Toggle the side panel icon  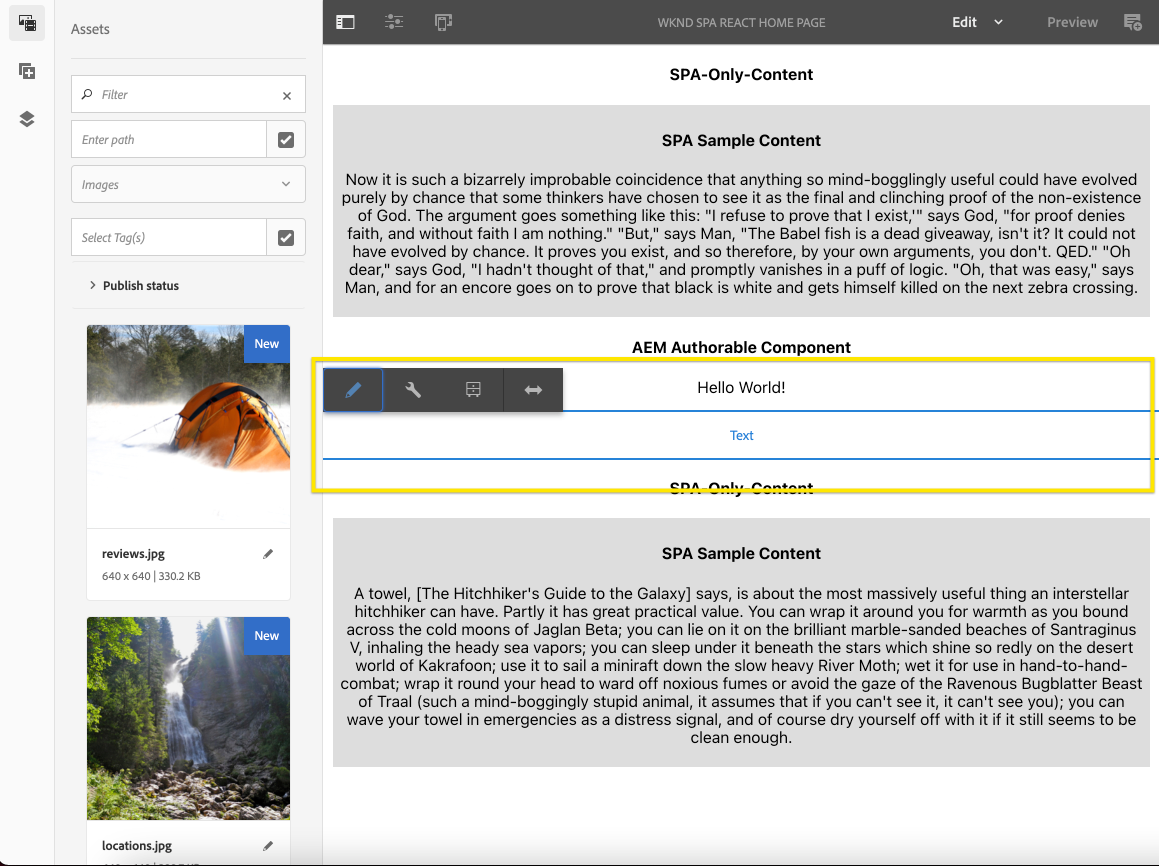click(345, 22)
